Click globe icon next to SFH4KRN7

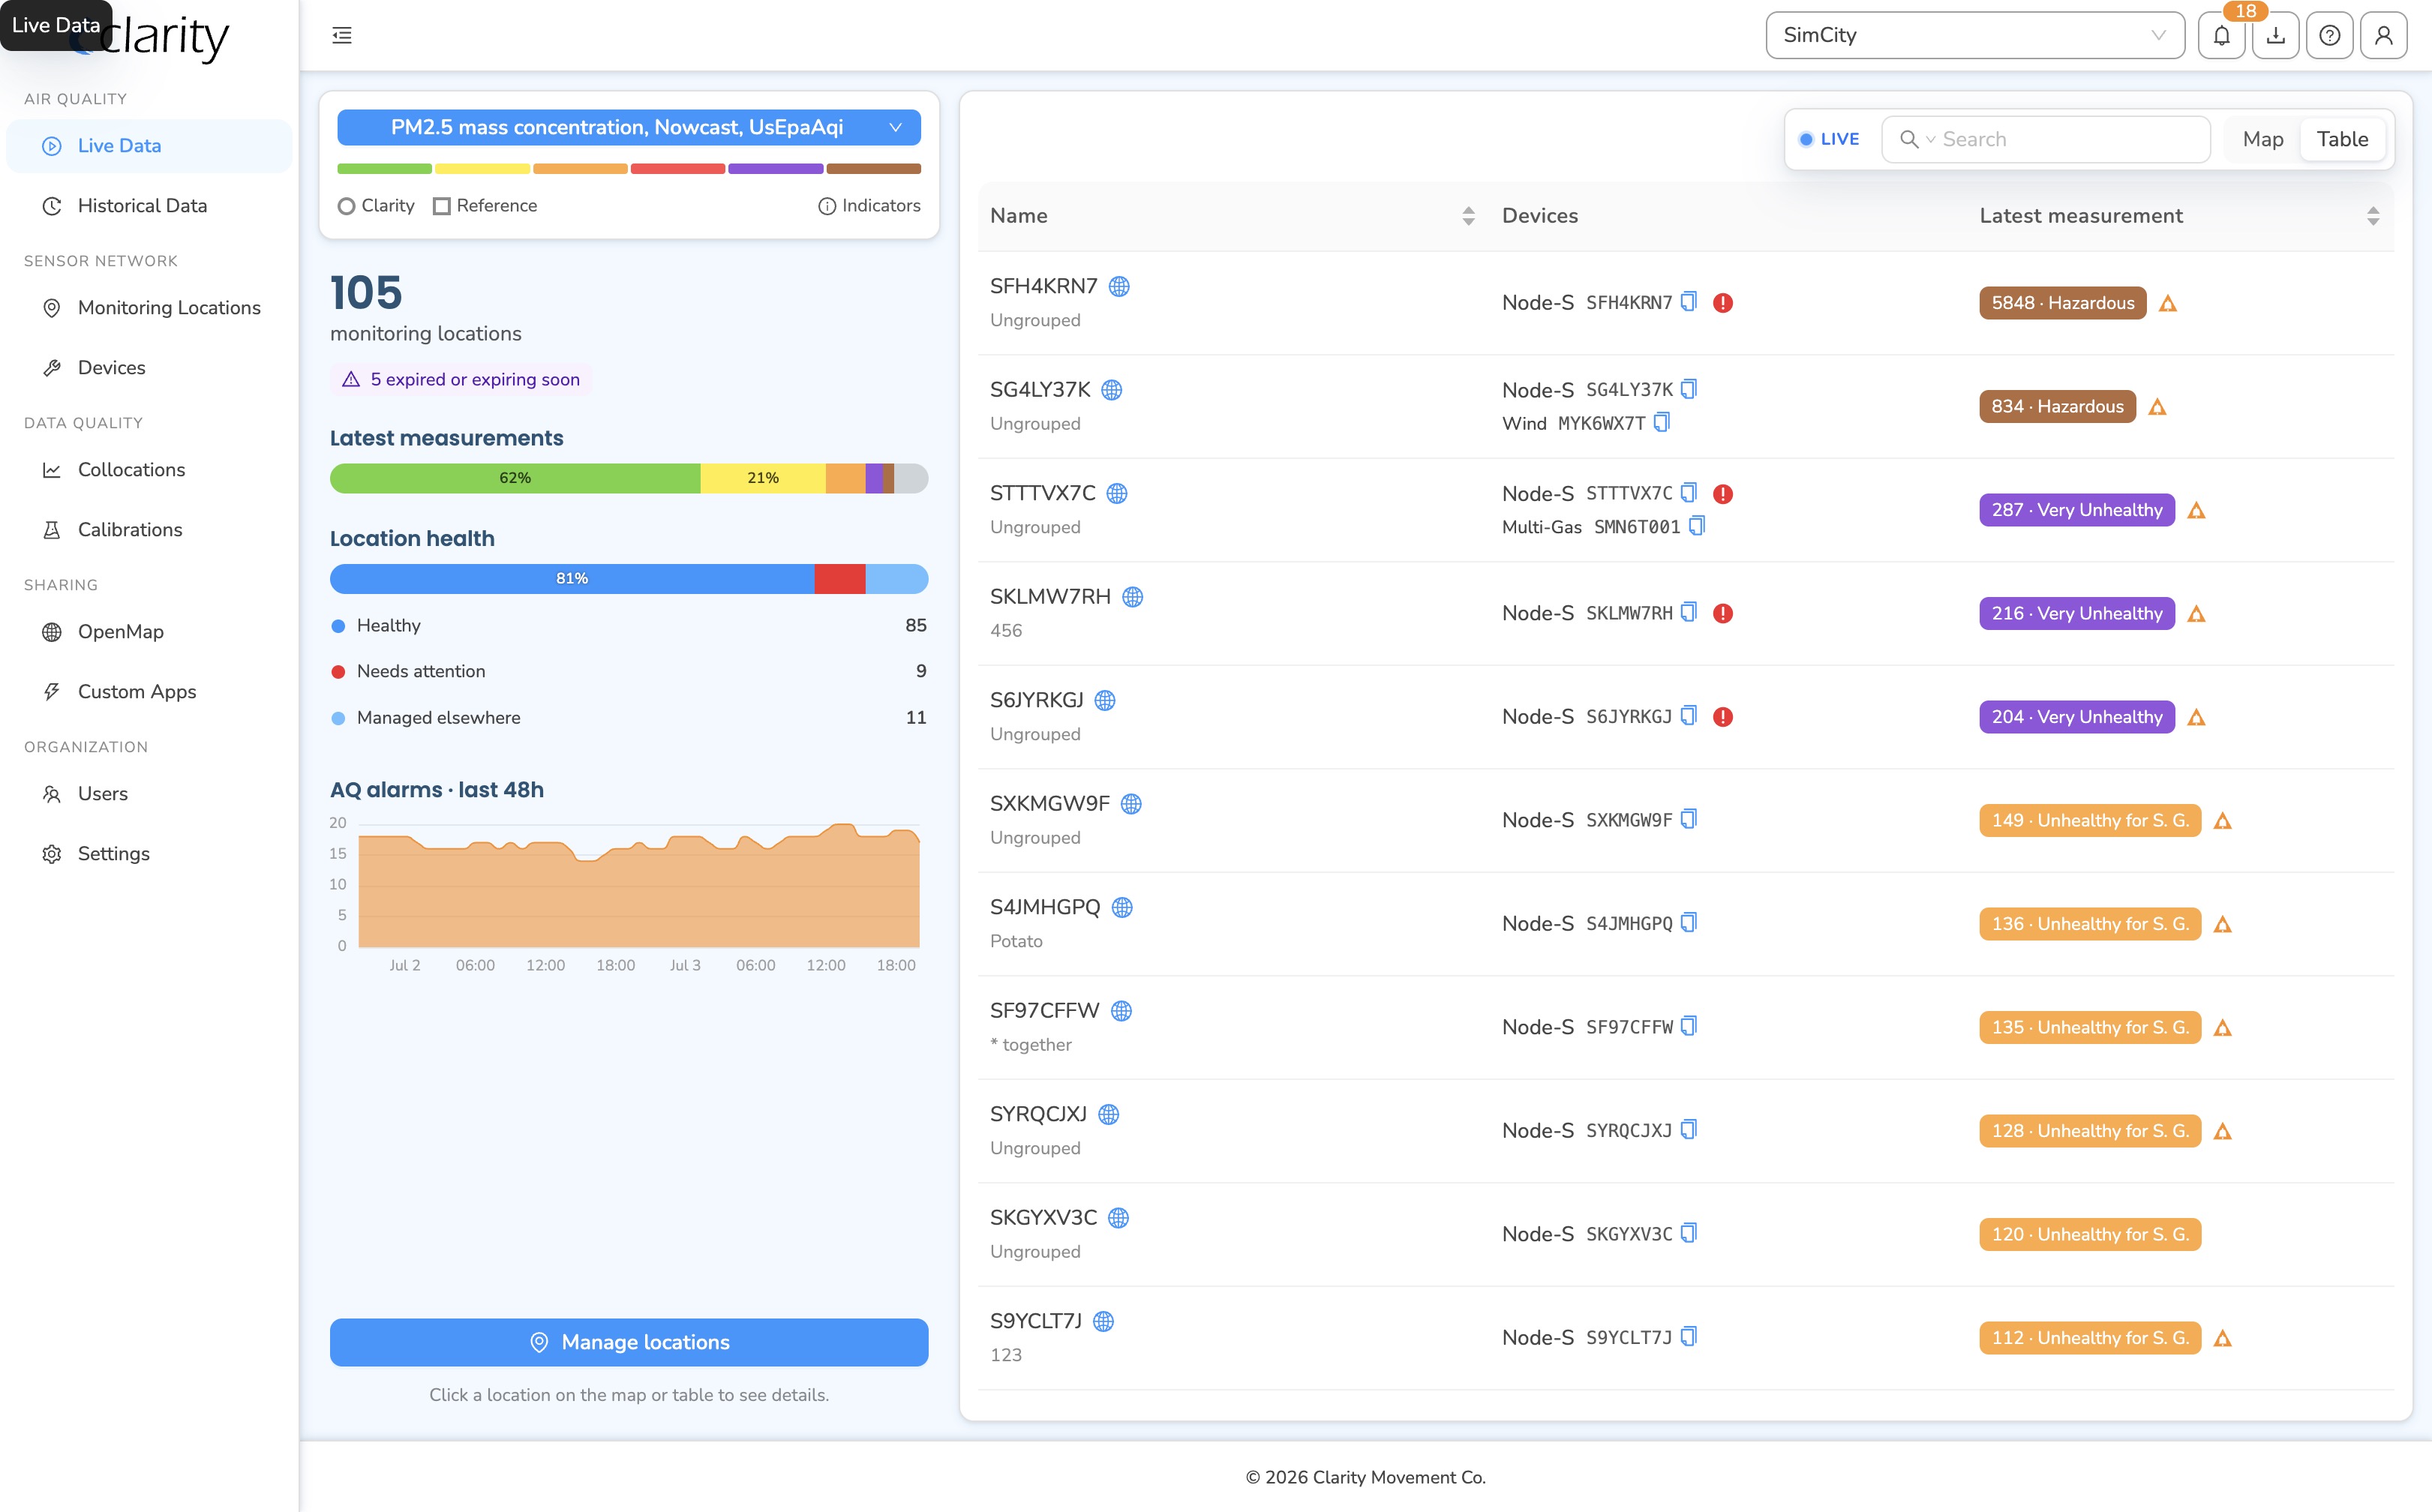1119,286
